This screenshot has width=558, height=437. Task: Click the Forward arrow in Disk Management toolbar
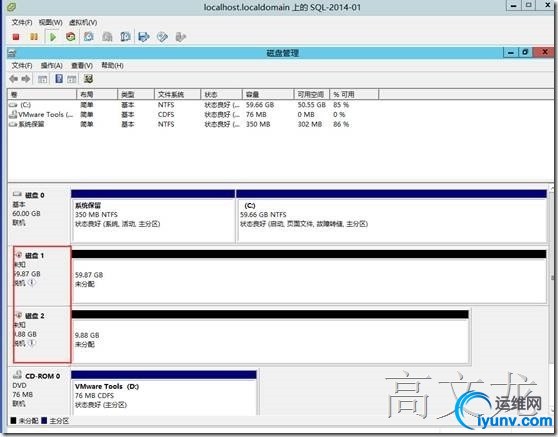coord(26,79)
